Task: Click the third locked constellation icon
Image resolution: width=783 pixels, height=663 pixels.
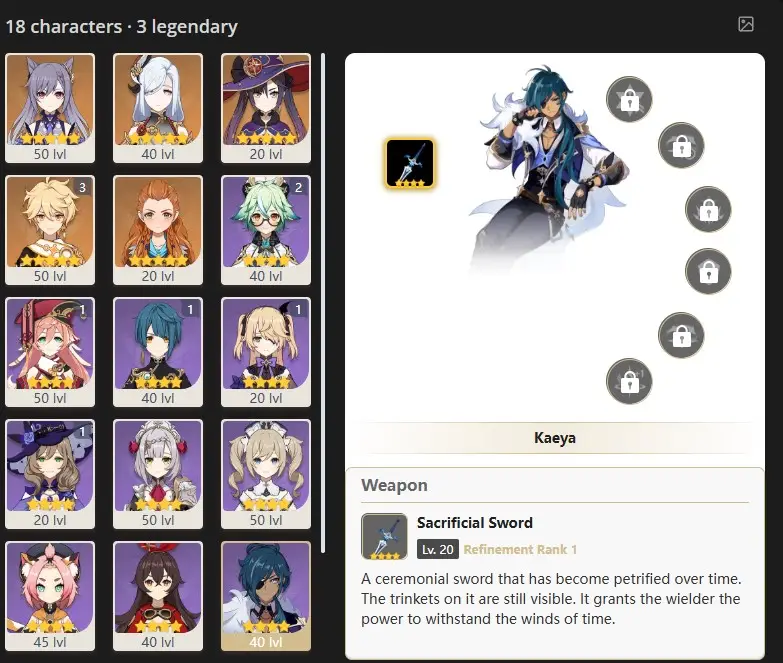Action: (x=708, y=209)
